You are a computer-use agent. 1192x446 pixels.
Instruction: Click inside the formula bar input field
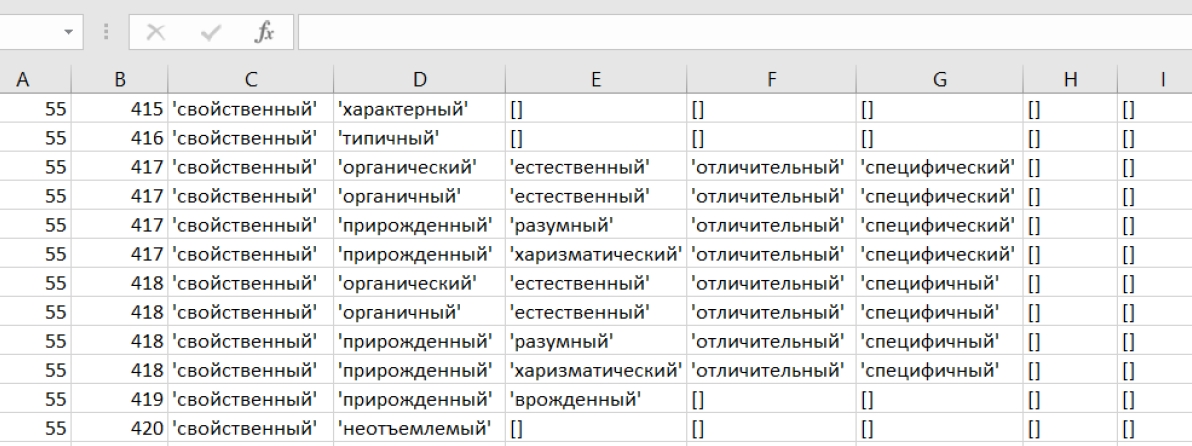[740, 35]
